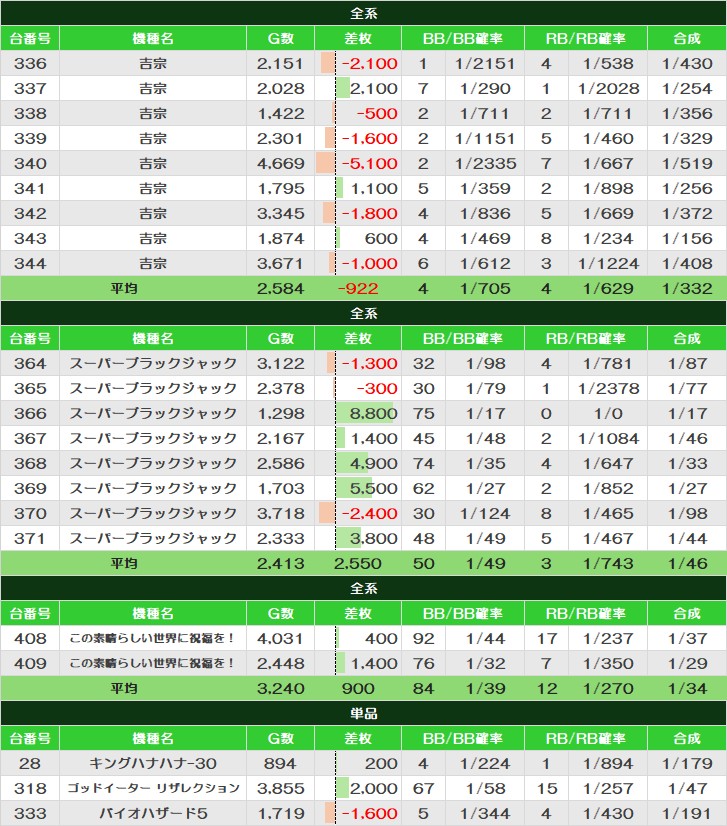This screenshot has height=826, width=727.
Task: Click machine number 28
Action: 30,763
